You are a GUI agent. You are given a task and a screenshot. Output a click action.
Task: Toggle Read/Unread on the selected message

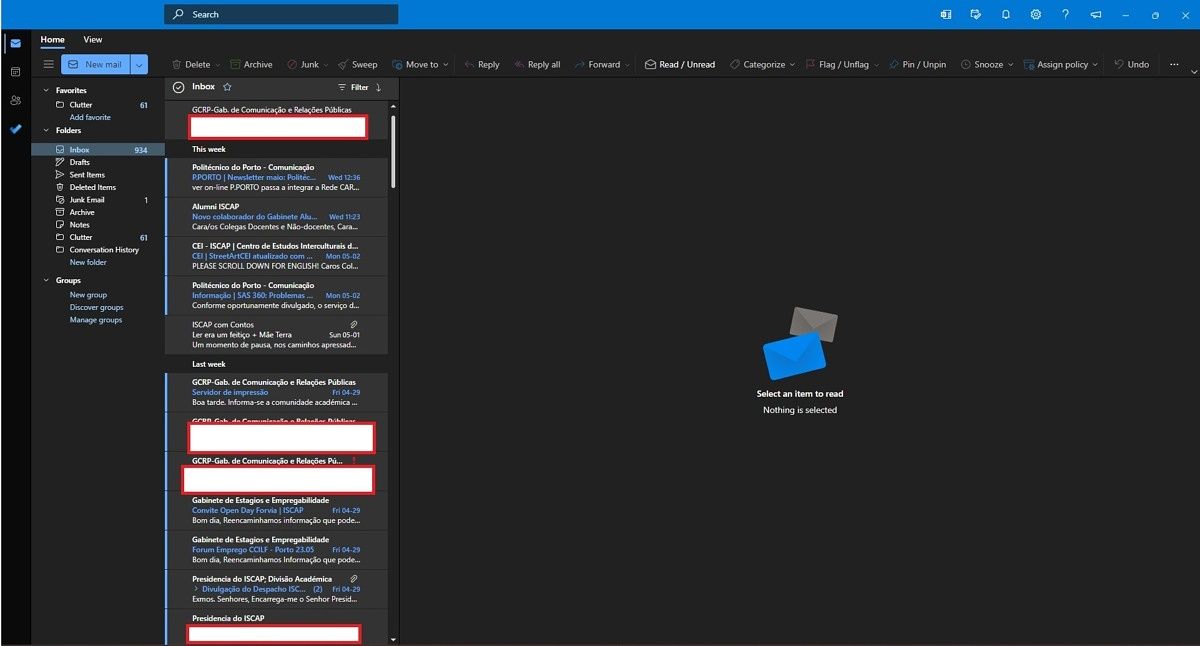pyautogui.click(x=680, y=64)
